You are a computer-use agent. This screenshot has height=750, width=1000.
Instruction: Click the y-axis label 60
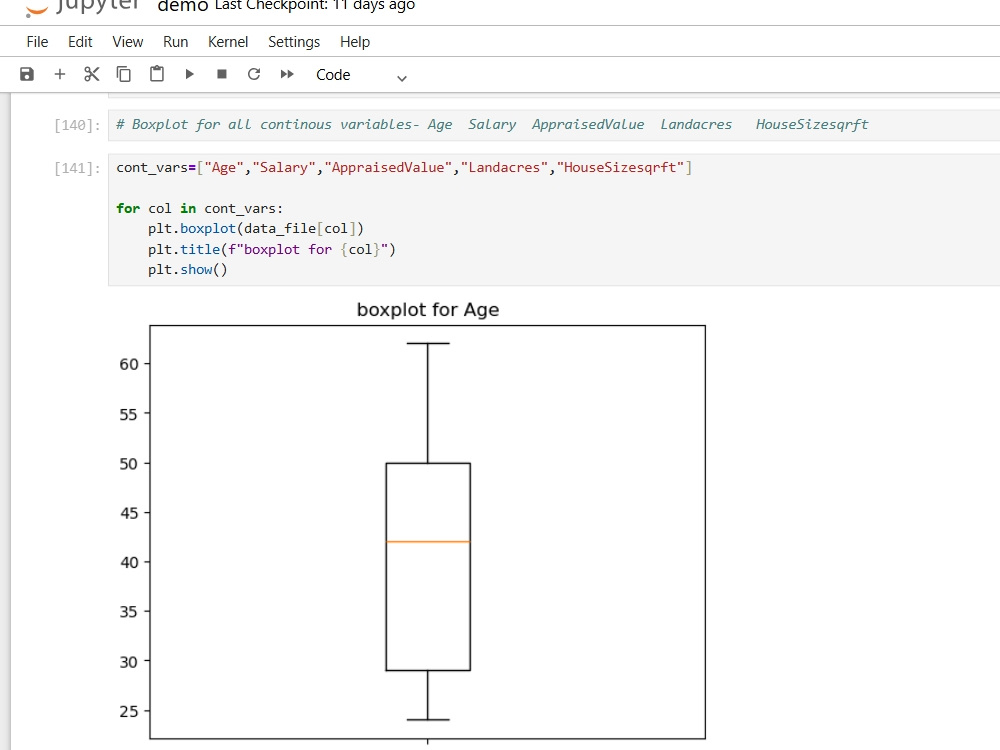click(129, 364)
